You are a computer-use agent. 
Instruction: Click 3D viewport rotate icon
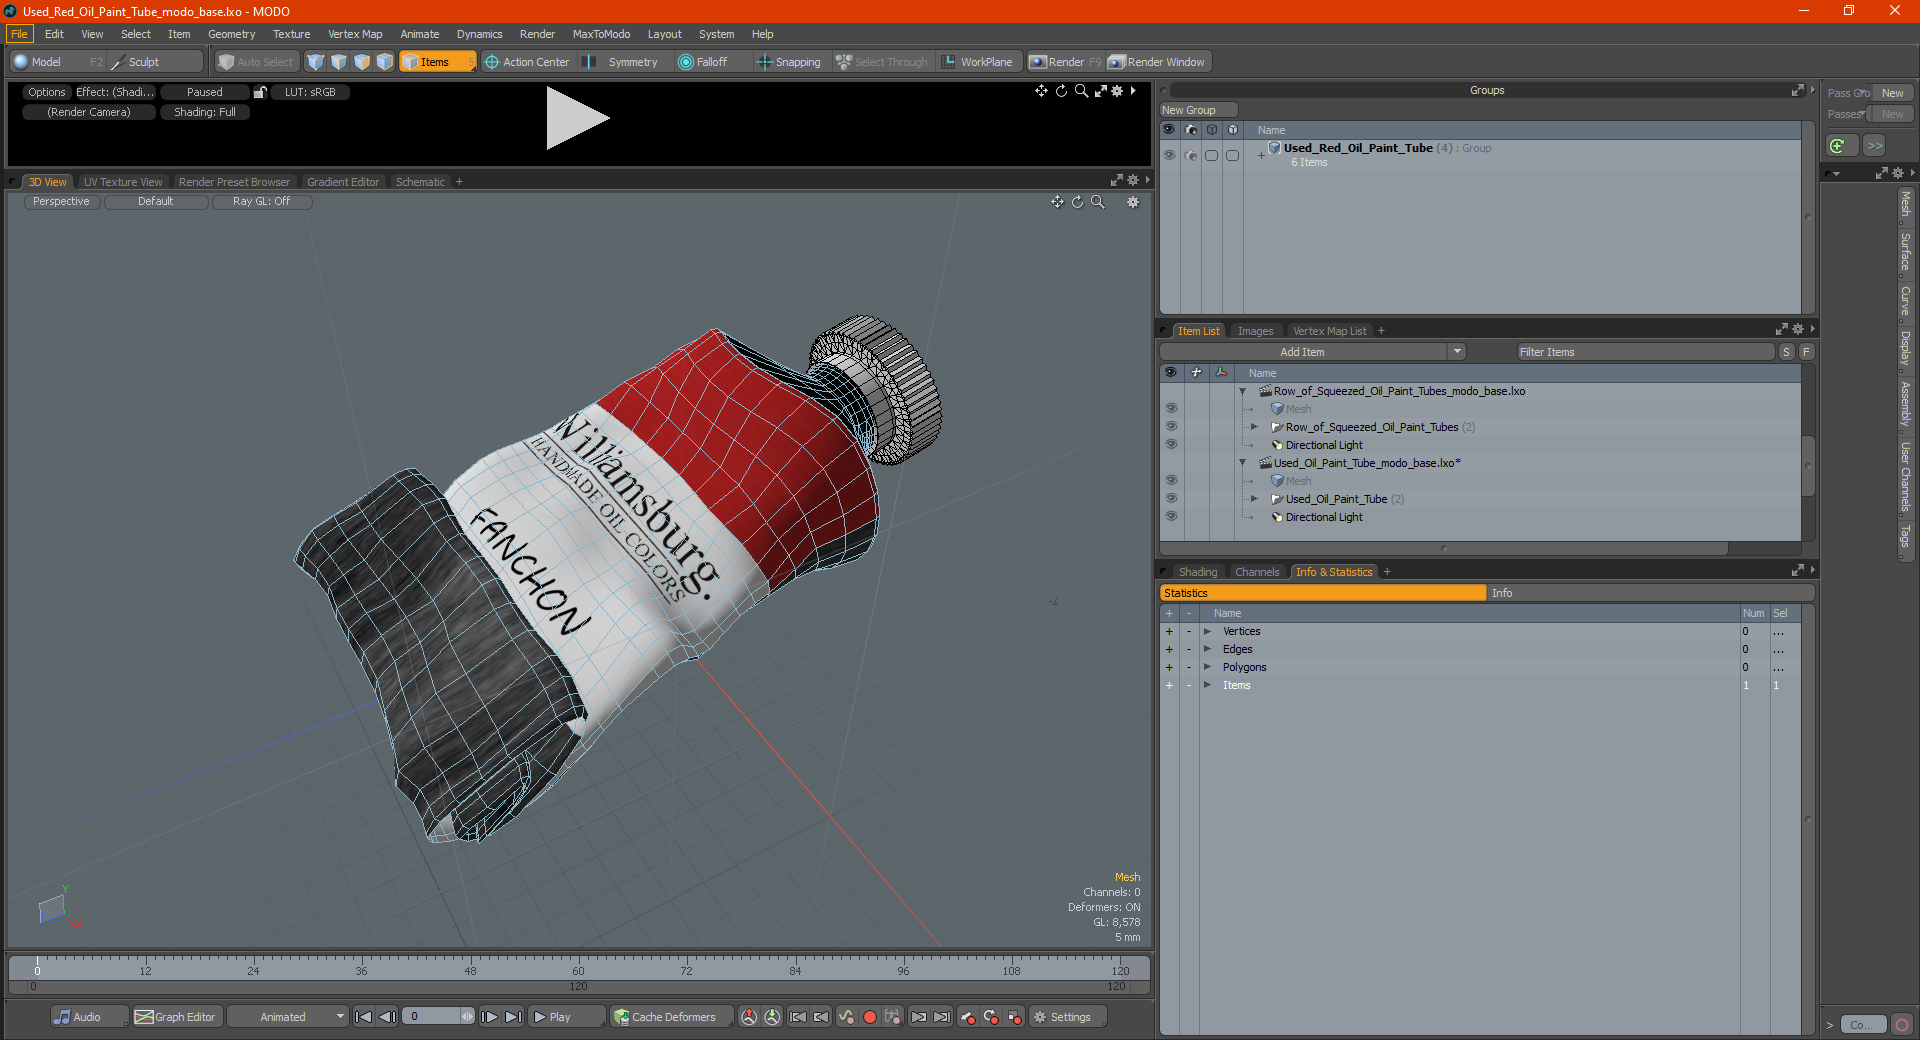click(1077, 202)
